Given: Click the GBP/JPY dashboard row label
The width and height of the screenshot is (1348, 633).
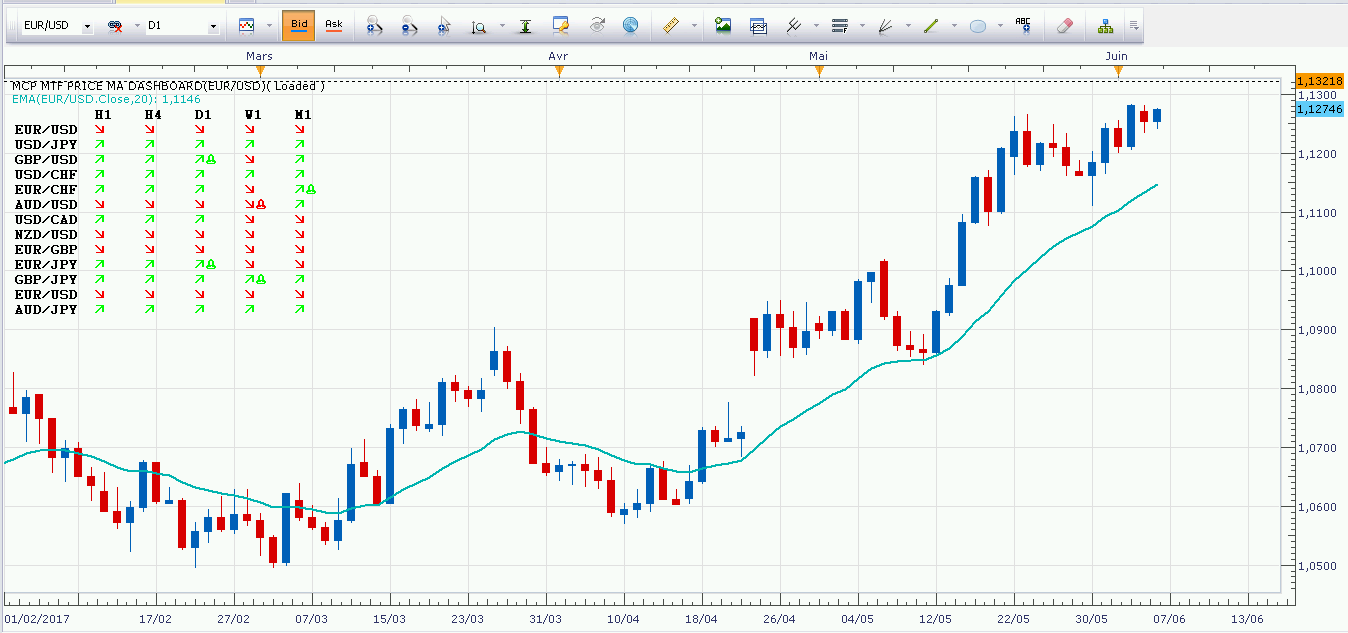Looking at the screenshot, I should (46, 280).
